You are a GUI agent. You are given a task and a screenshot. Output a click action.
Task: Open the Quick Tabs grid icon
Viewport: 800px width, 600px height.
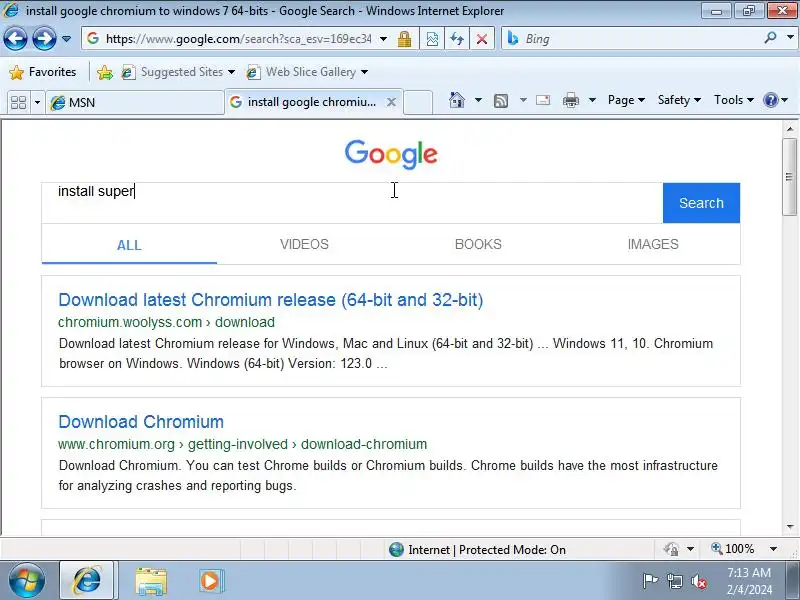coord(18,103)
